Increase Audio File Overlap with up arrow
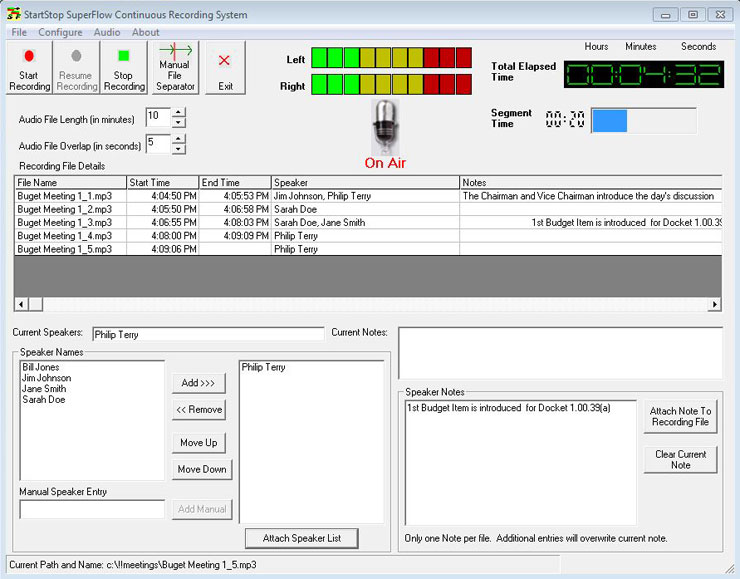The height and width of the screenshot is (579, 740). pos(178,139)
